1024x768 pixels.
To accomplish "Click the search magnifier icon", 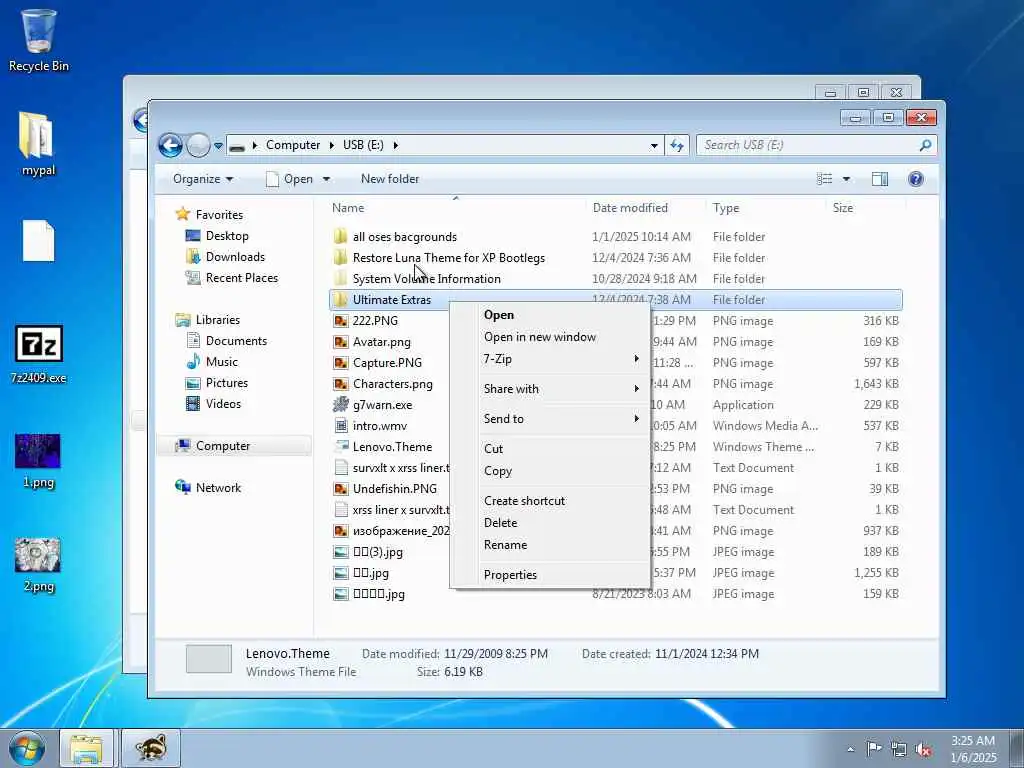I will coord(925,145).
